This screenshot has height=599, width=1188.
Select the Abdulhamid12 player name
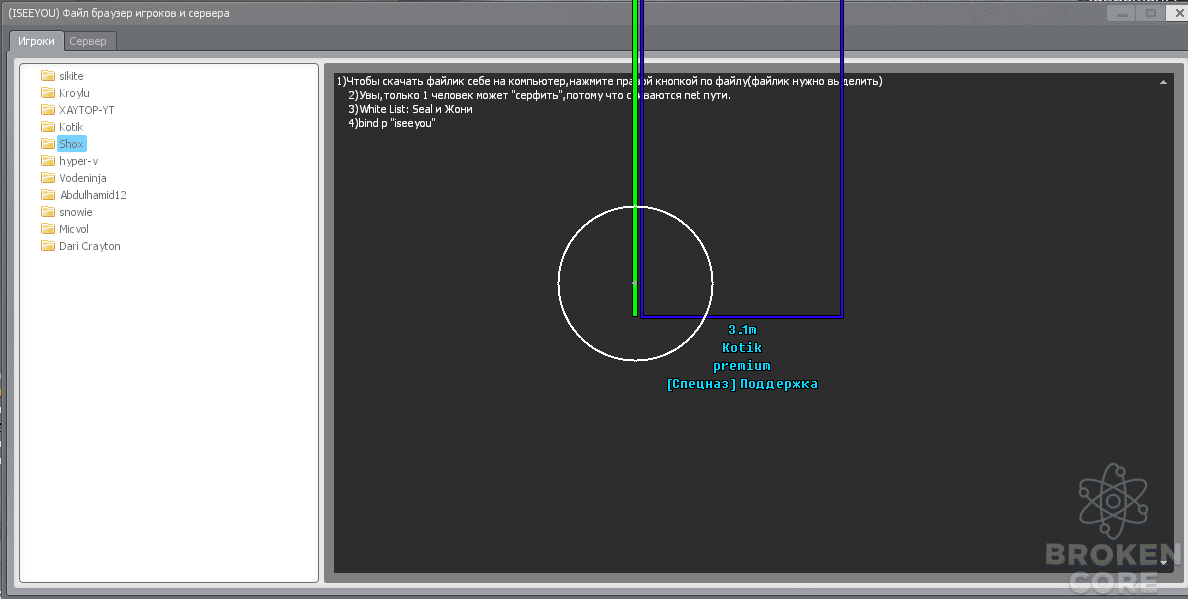[93, 195]
